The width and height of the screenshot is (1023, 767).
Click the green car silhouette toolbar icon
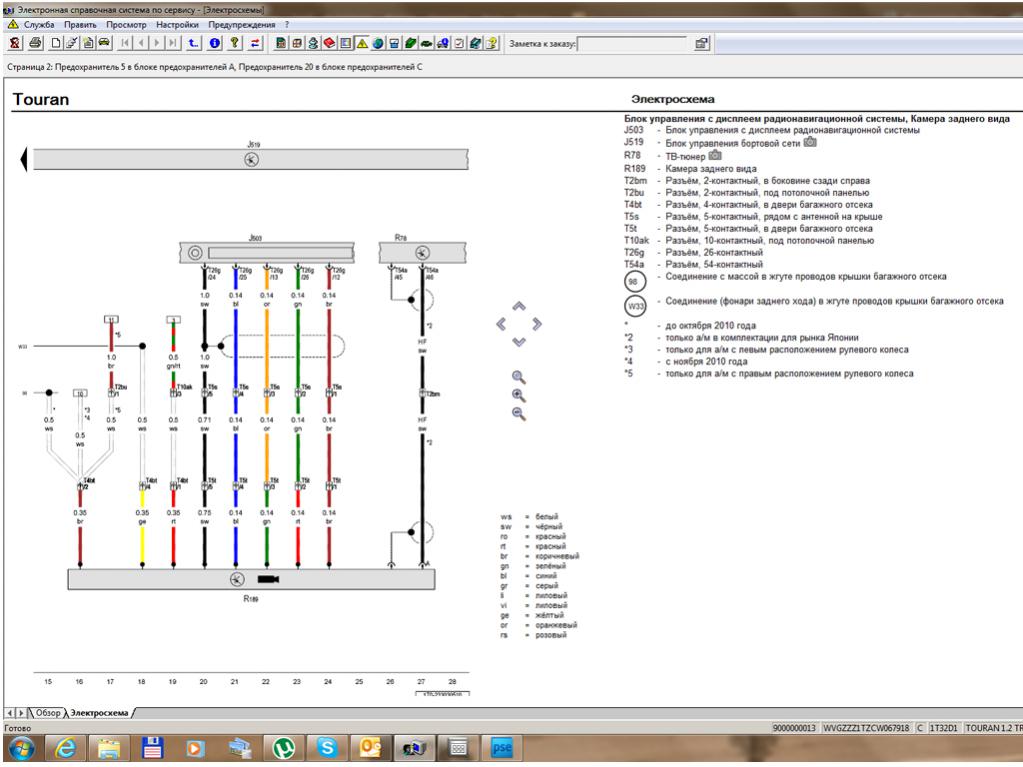[x=426, y=43]
